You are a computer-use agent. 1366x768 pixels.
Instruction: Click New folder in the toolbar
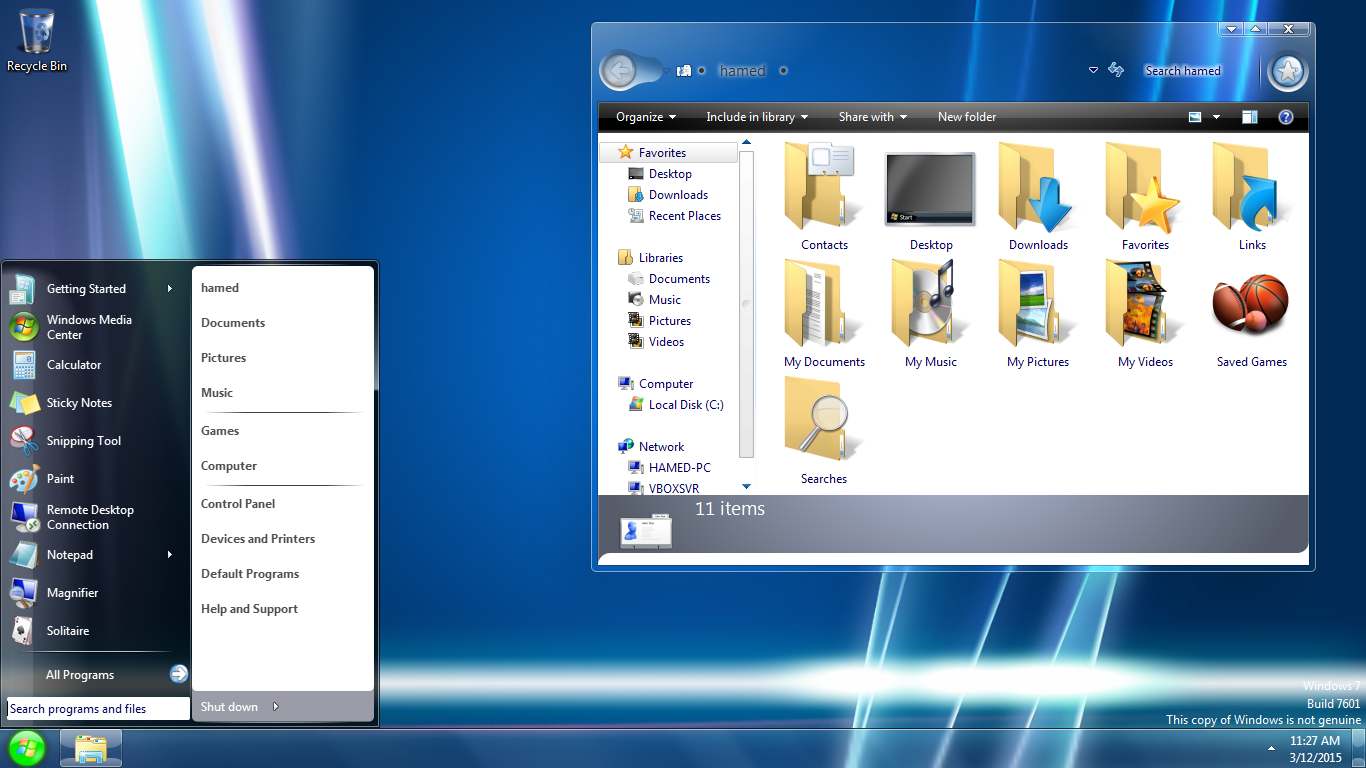click(x=966, y=117)
